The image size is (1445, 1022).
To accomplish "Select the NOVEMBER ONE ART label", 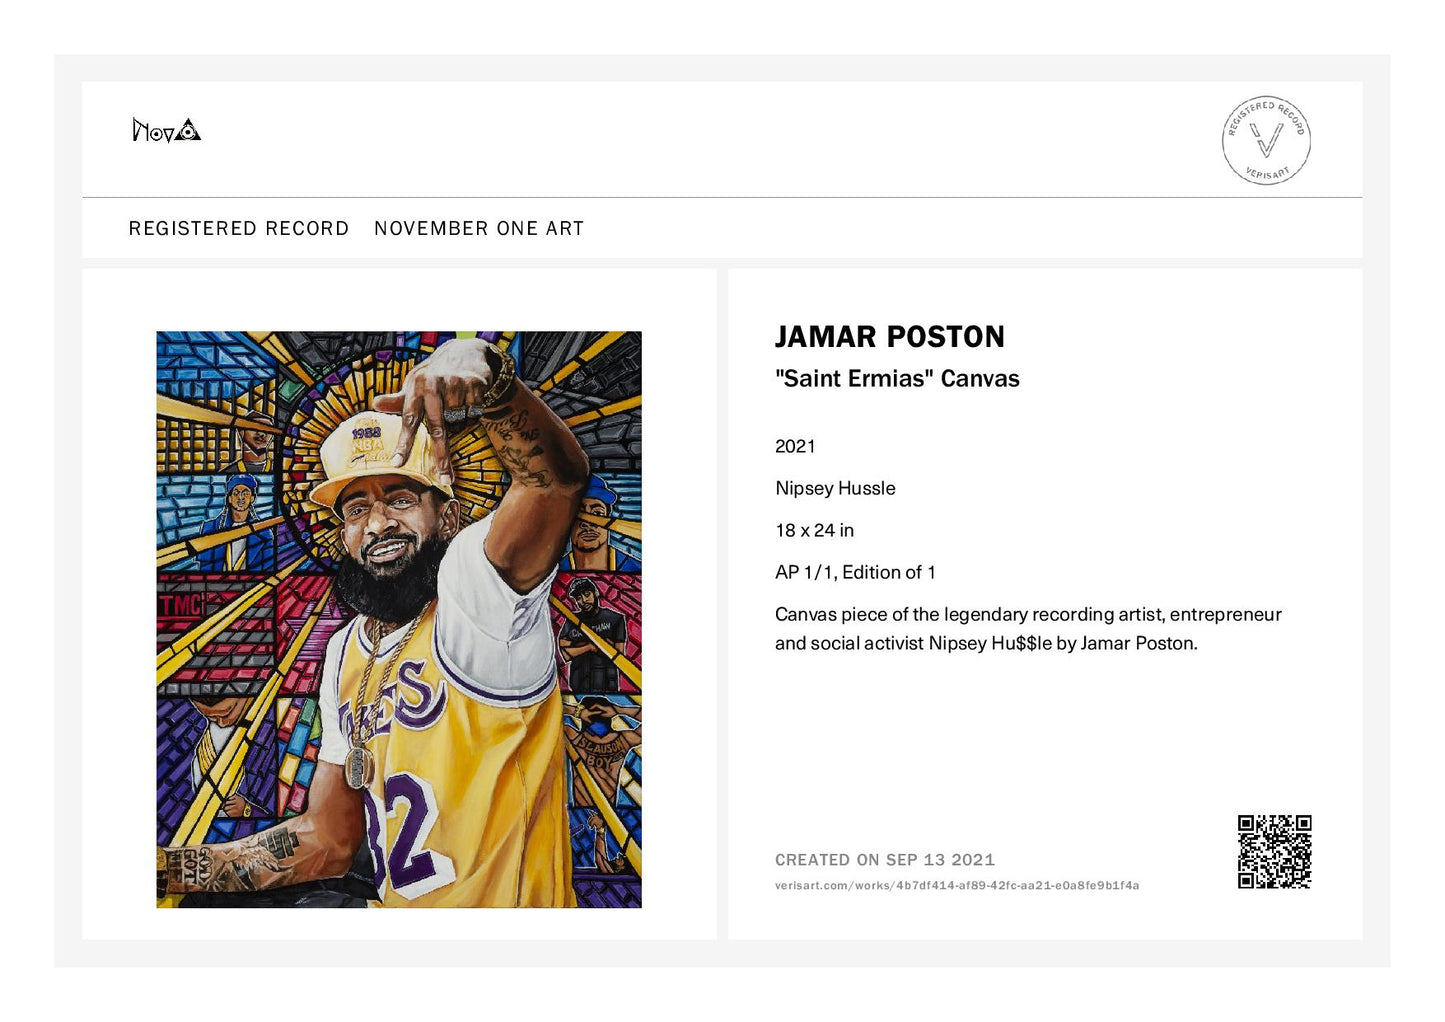I will 479,229.
